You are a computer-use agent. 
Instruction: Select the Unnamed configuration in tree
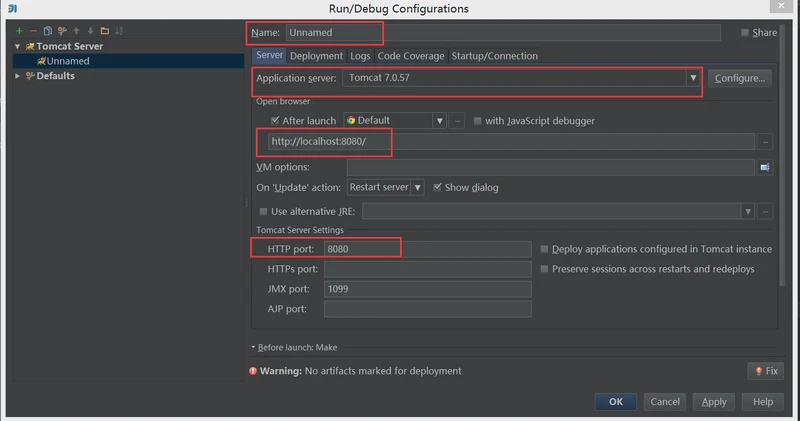pyautogui.click(x=129, y=61)
